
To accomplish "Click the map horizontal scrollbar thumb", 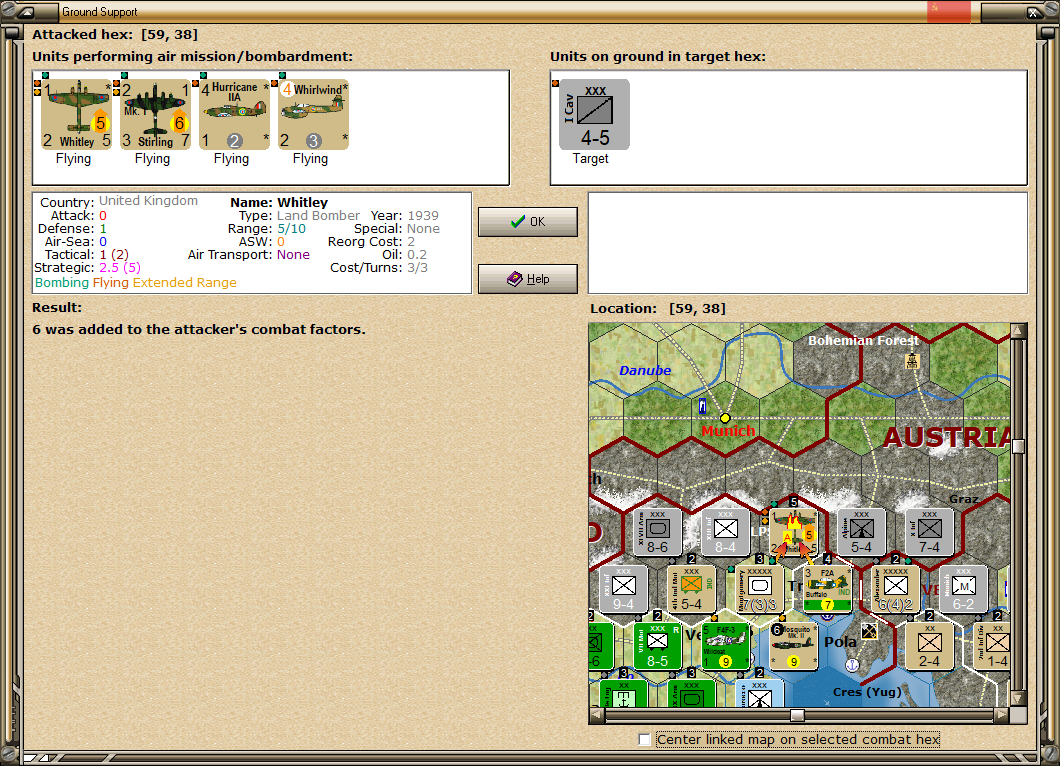I will pyautogui.click(x=798, y=715).
